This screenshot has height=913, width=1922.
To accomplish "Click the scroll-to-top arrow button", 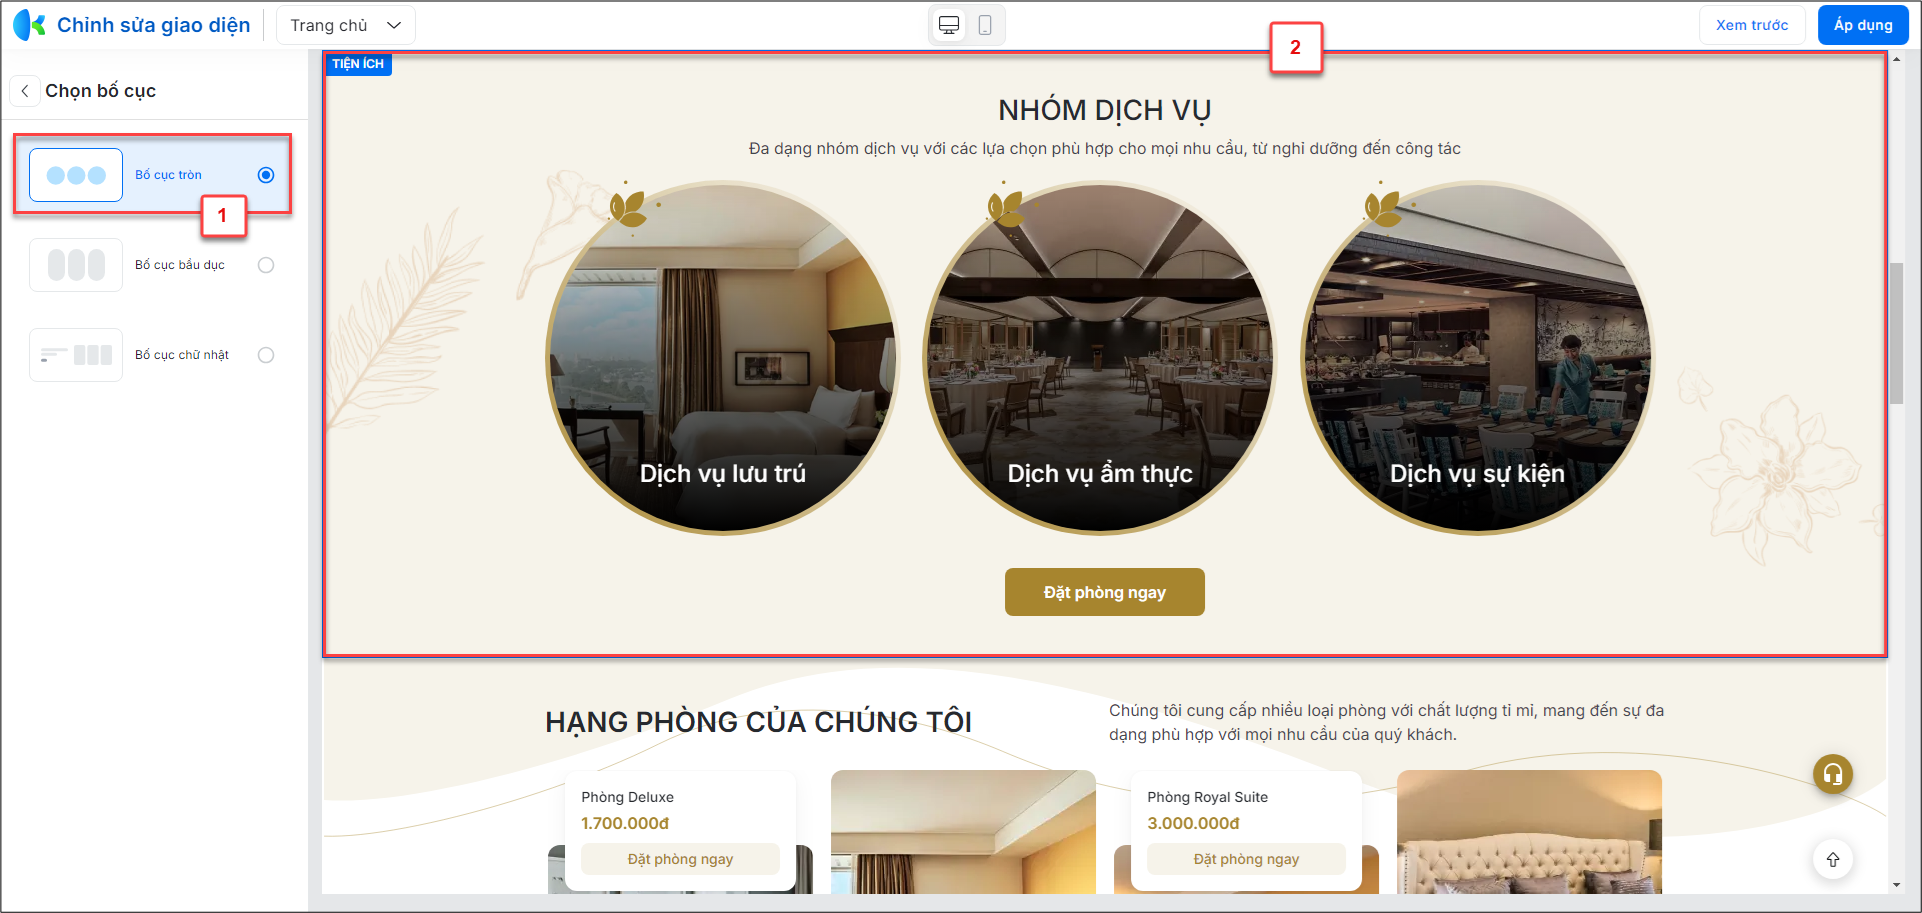I will click(1833, 860).
